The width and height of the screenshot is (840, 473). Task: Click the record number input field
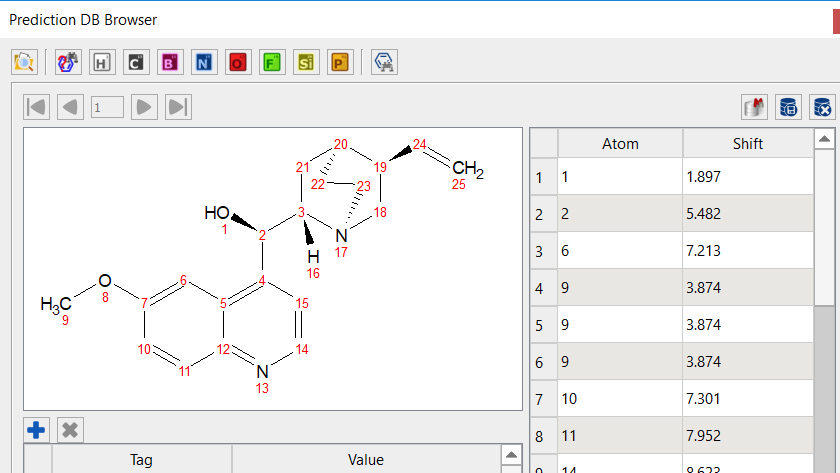coord(107,107)
